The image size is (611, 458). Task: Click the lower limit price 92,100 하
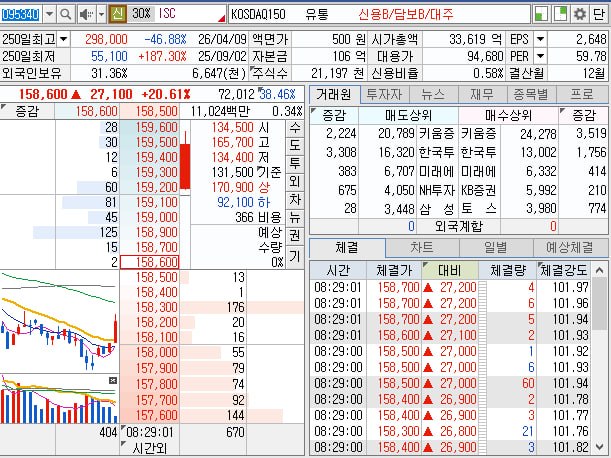244,202
